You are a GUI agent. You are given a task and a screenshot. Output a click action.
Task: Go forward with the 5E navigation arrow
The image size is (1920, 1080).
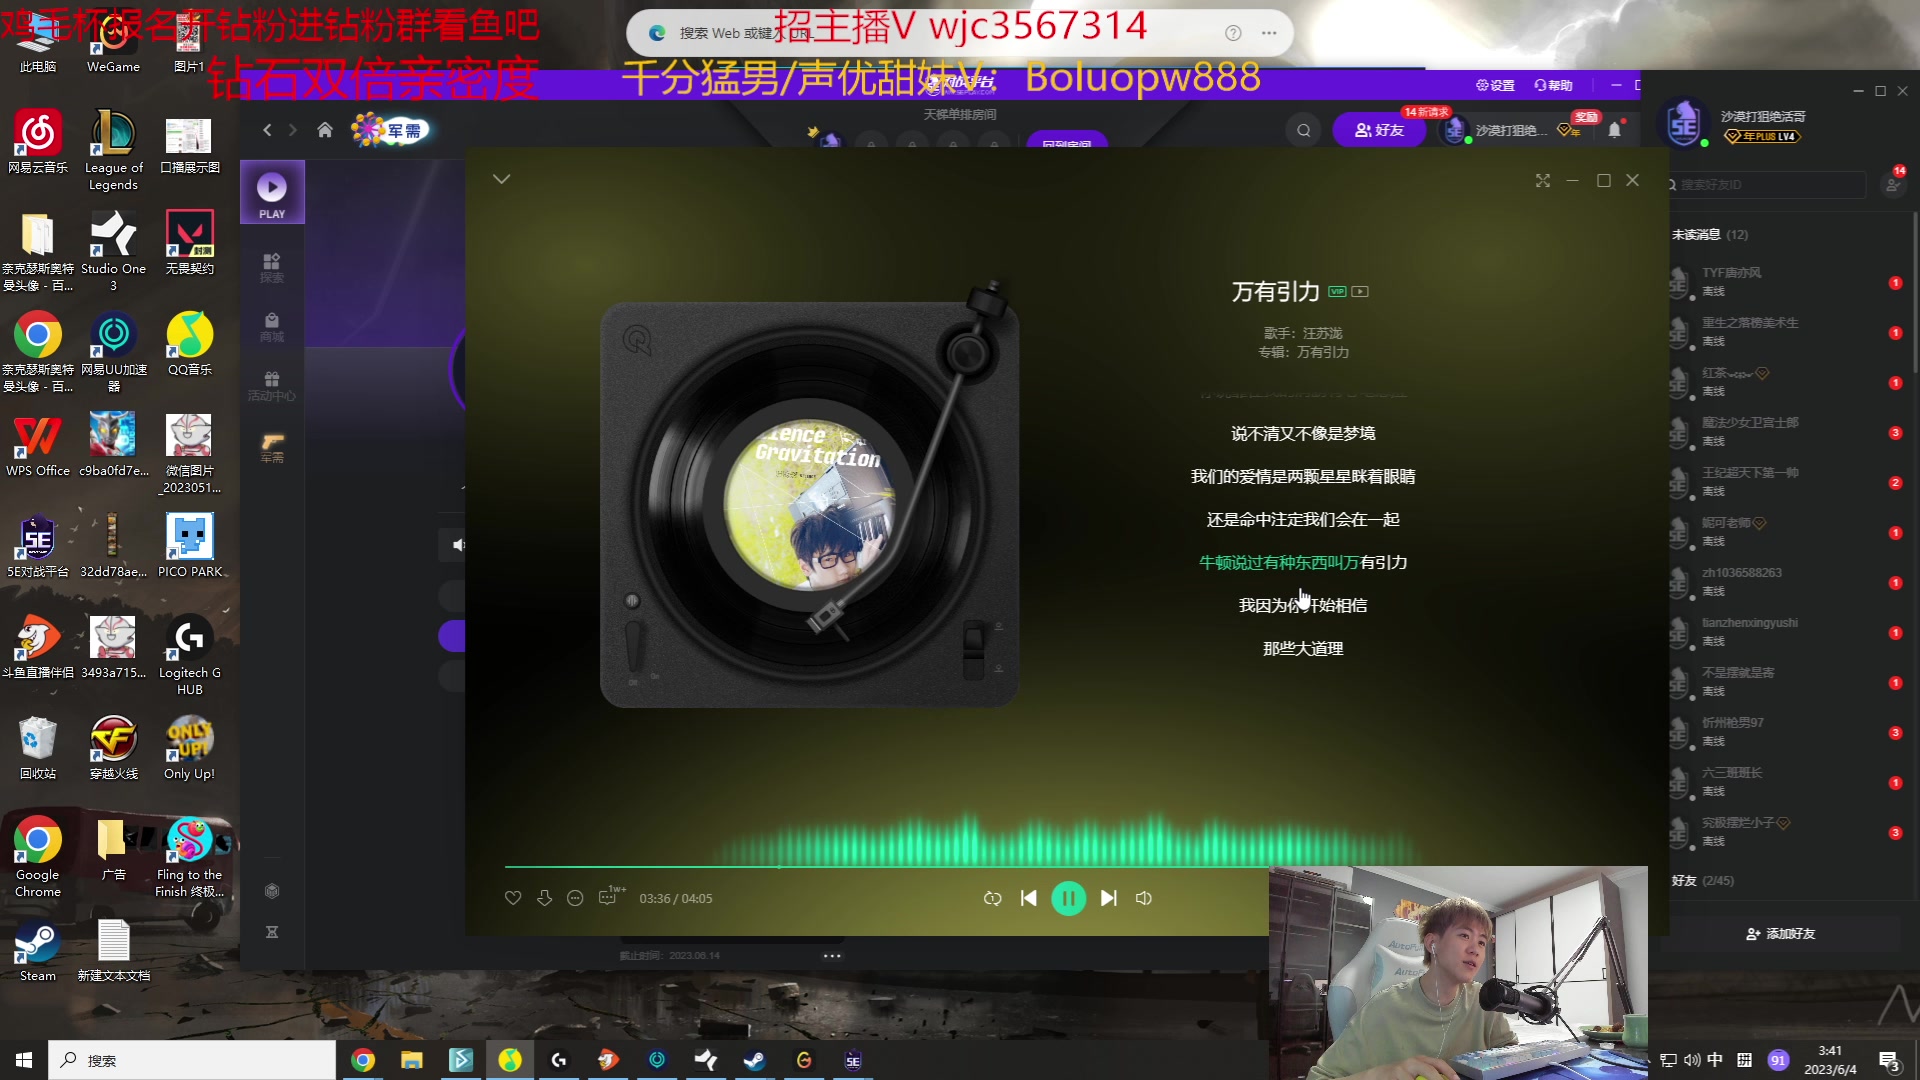(293, 130)
